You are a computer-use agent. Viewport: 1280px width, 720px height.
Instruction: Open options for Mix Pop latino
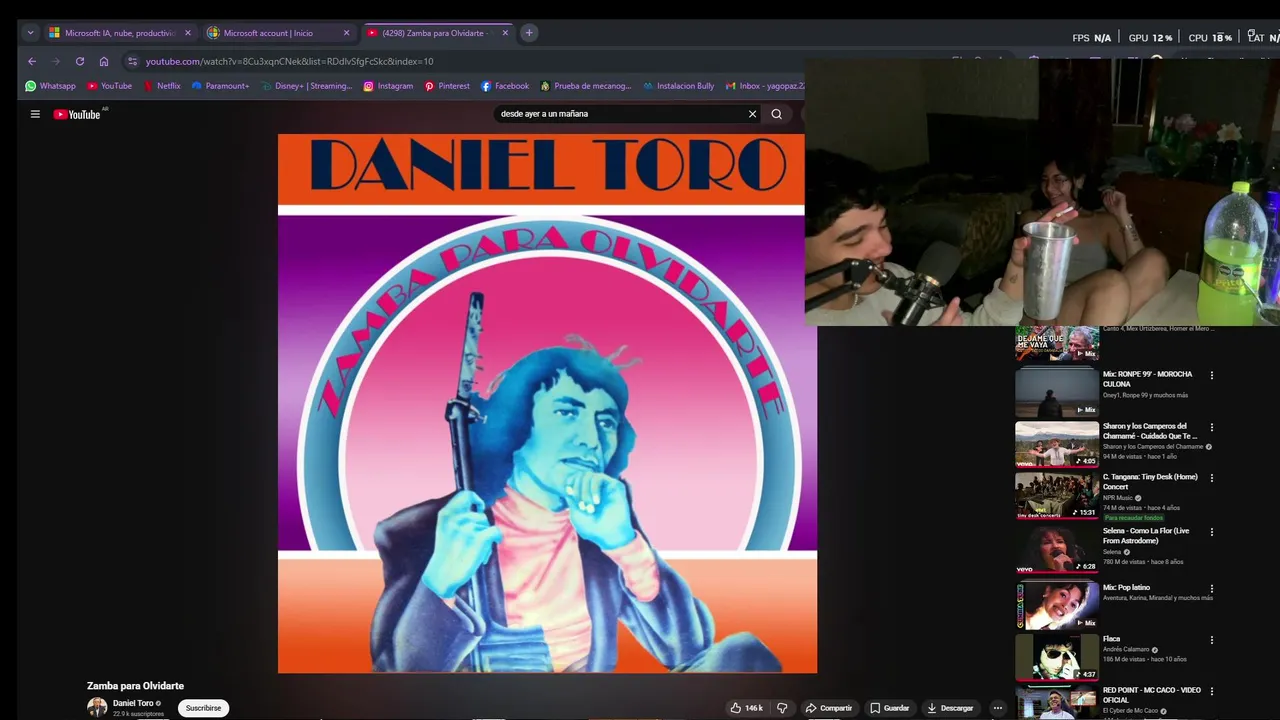pos(1212,589)
